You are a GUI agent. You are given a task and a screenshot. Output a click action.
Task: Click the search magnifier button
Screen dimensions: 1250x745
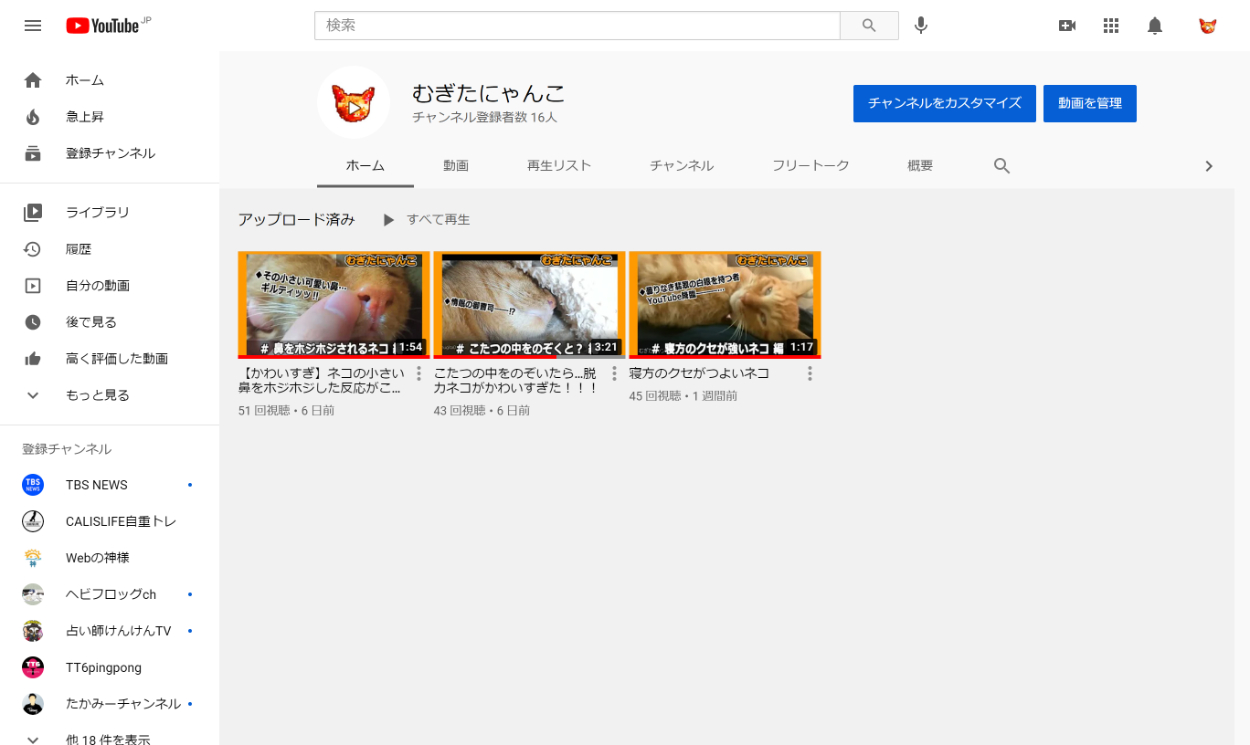pos(869,26)
